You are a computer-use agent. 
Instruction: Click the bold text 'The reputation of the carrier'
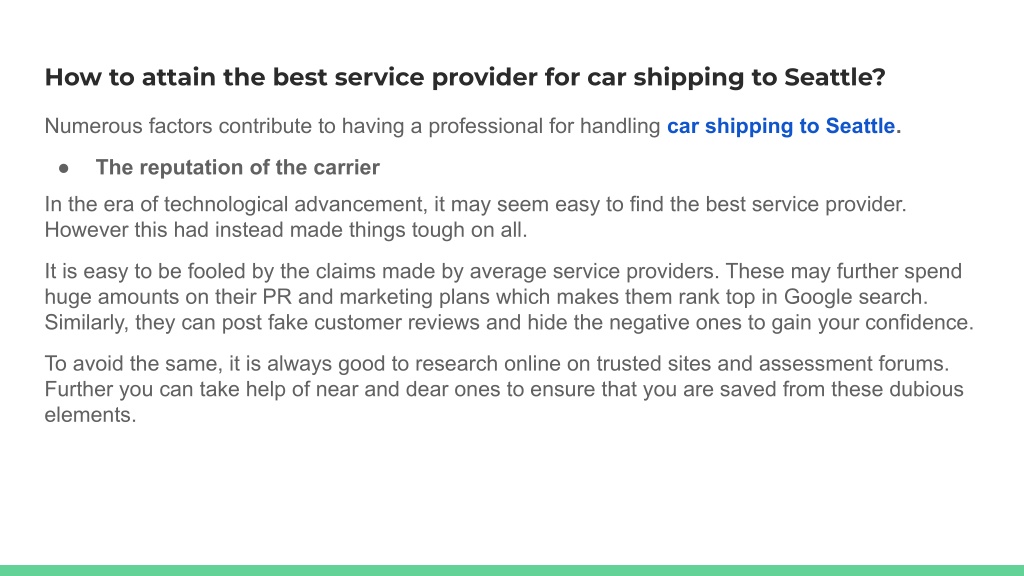(x=238, y=168)
